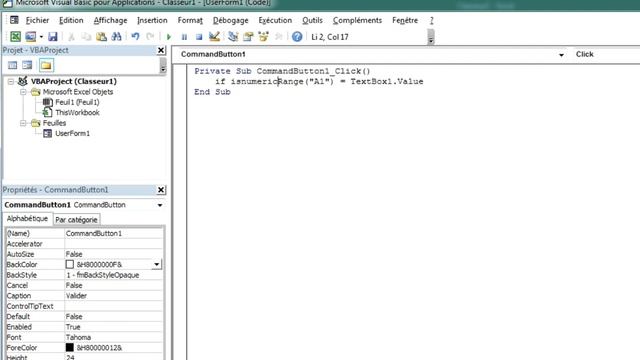Open the Insert object dropdown arrow
This screenshot has height=360, width=640.
[x=41, y=37]
